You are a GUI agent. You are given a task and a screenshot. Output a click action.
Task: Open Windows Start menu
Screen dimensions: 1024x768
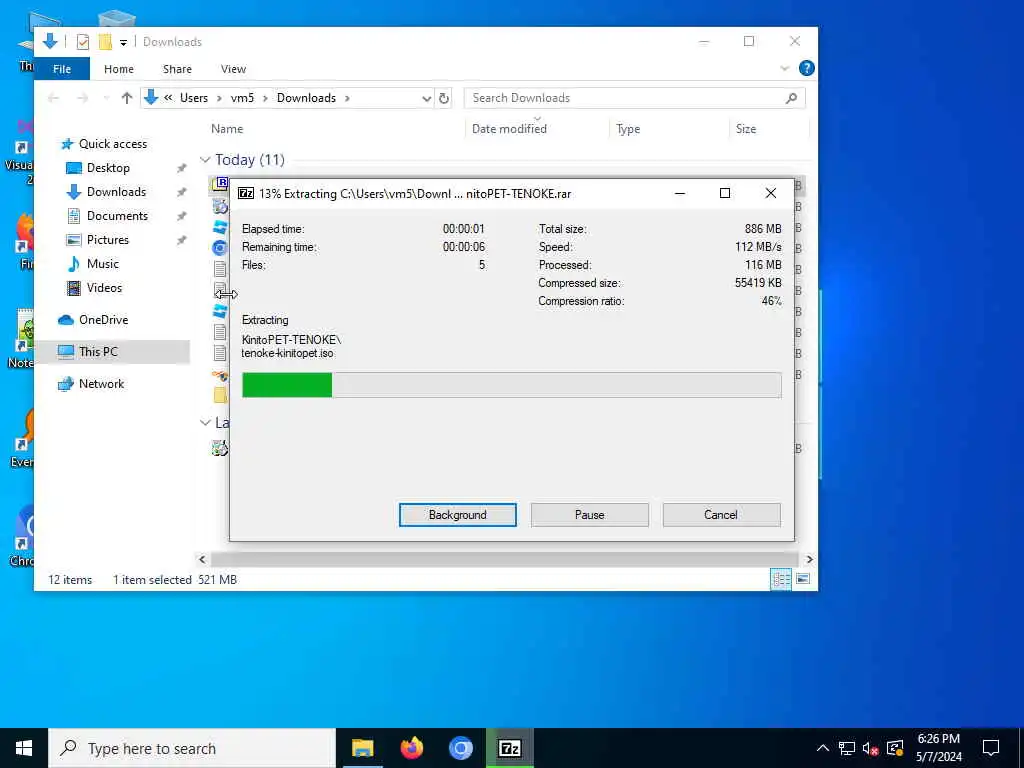tap(24, 748)
